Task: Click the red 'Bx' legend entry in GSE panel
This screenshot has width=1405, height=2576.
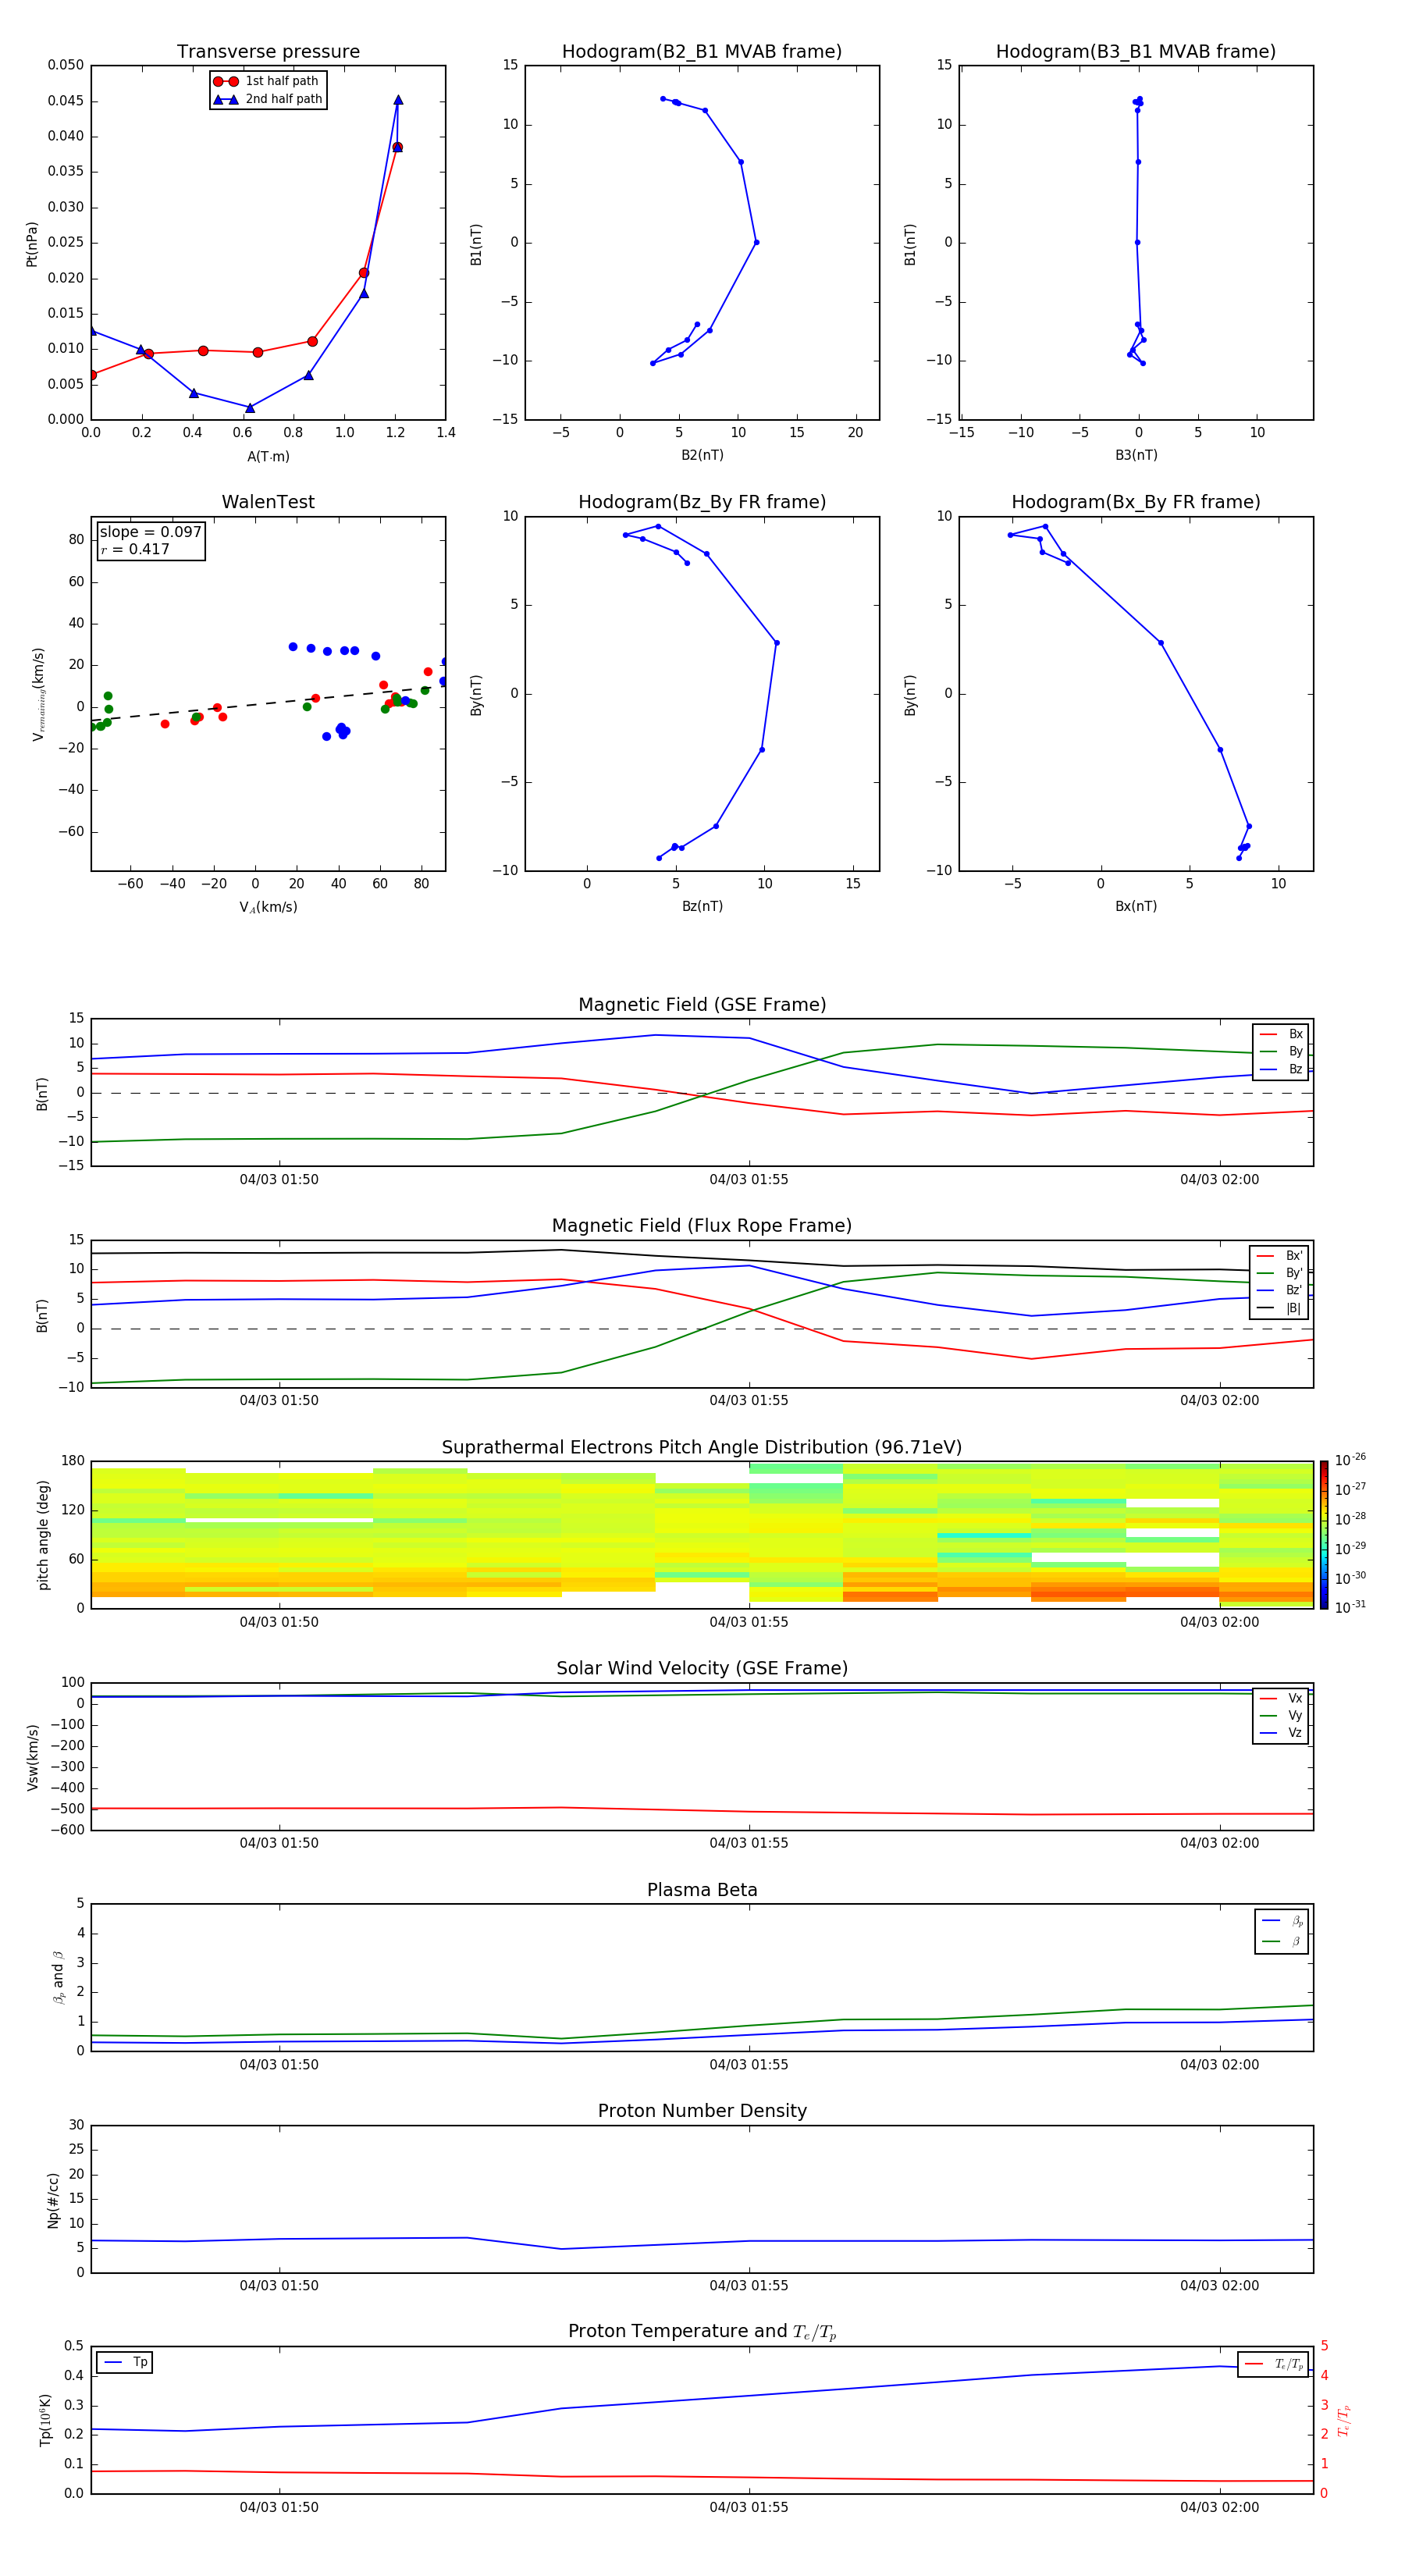Action: coord(1281,1034)
